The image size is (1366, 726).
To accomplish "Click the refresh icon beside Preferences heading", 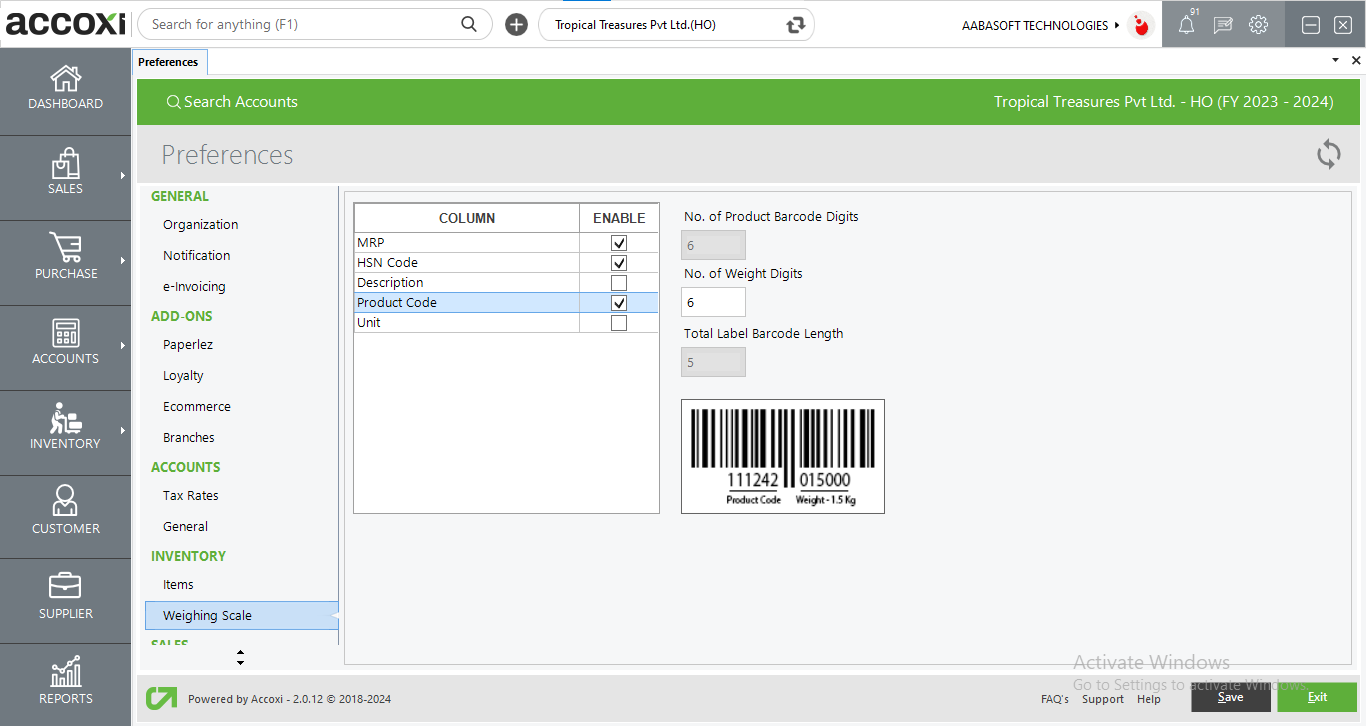I will (1328, 154).
